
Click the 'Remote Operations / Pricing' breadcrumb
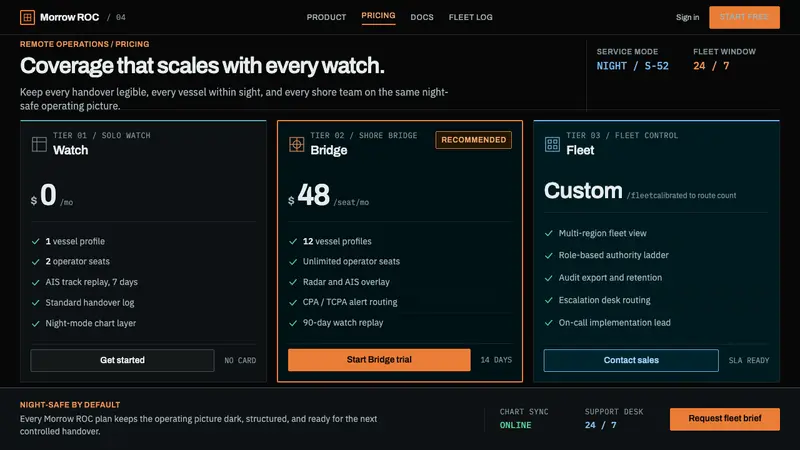point(84,44)
